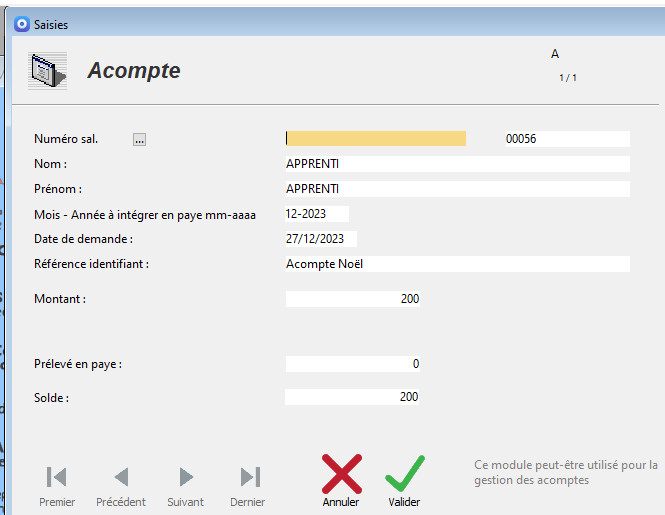
Task: Go to the Premier record arrow
Action: 57,477
